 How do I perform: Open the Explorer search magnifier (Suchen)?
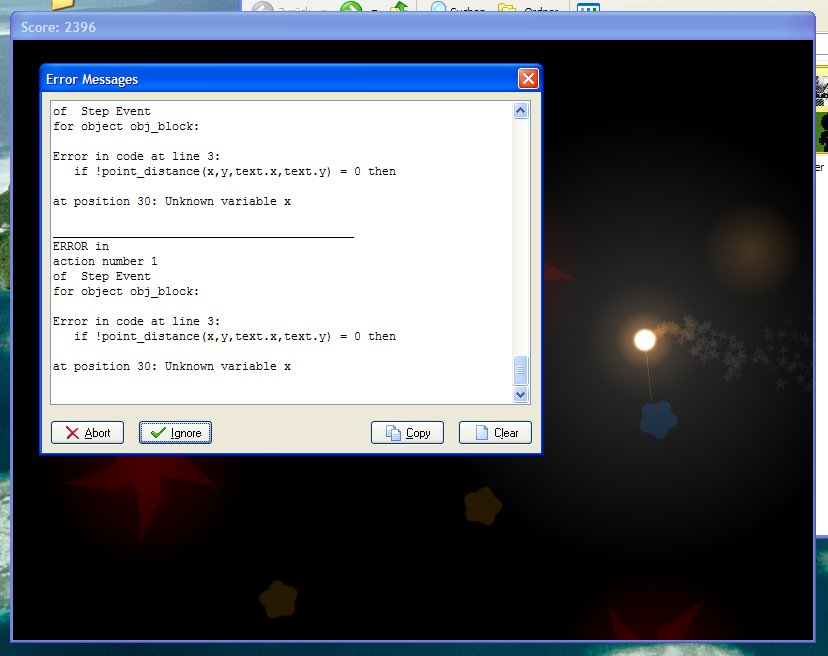(440, 10)
